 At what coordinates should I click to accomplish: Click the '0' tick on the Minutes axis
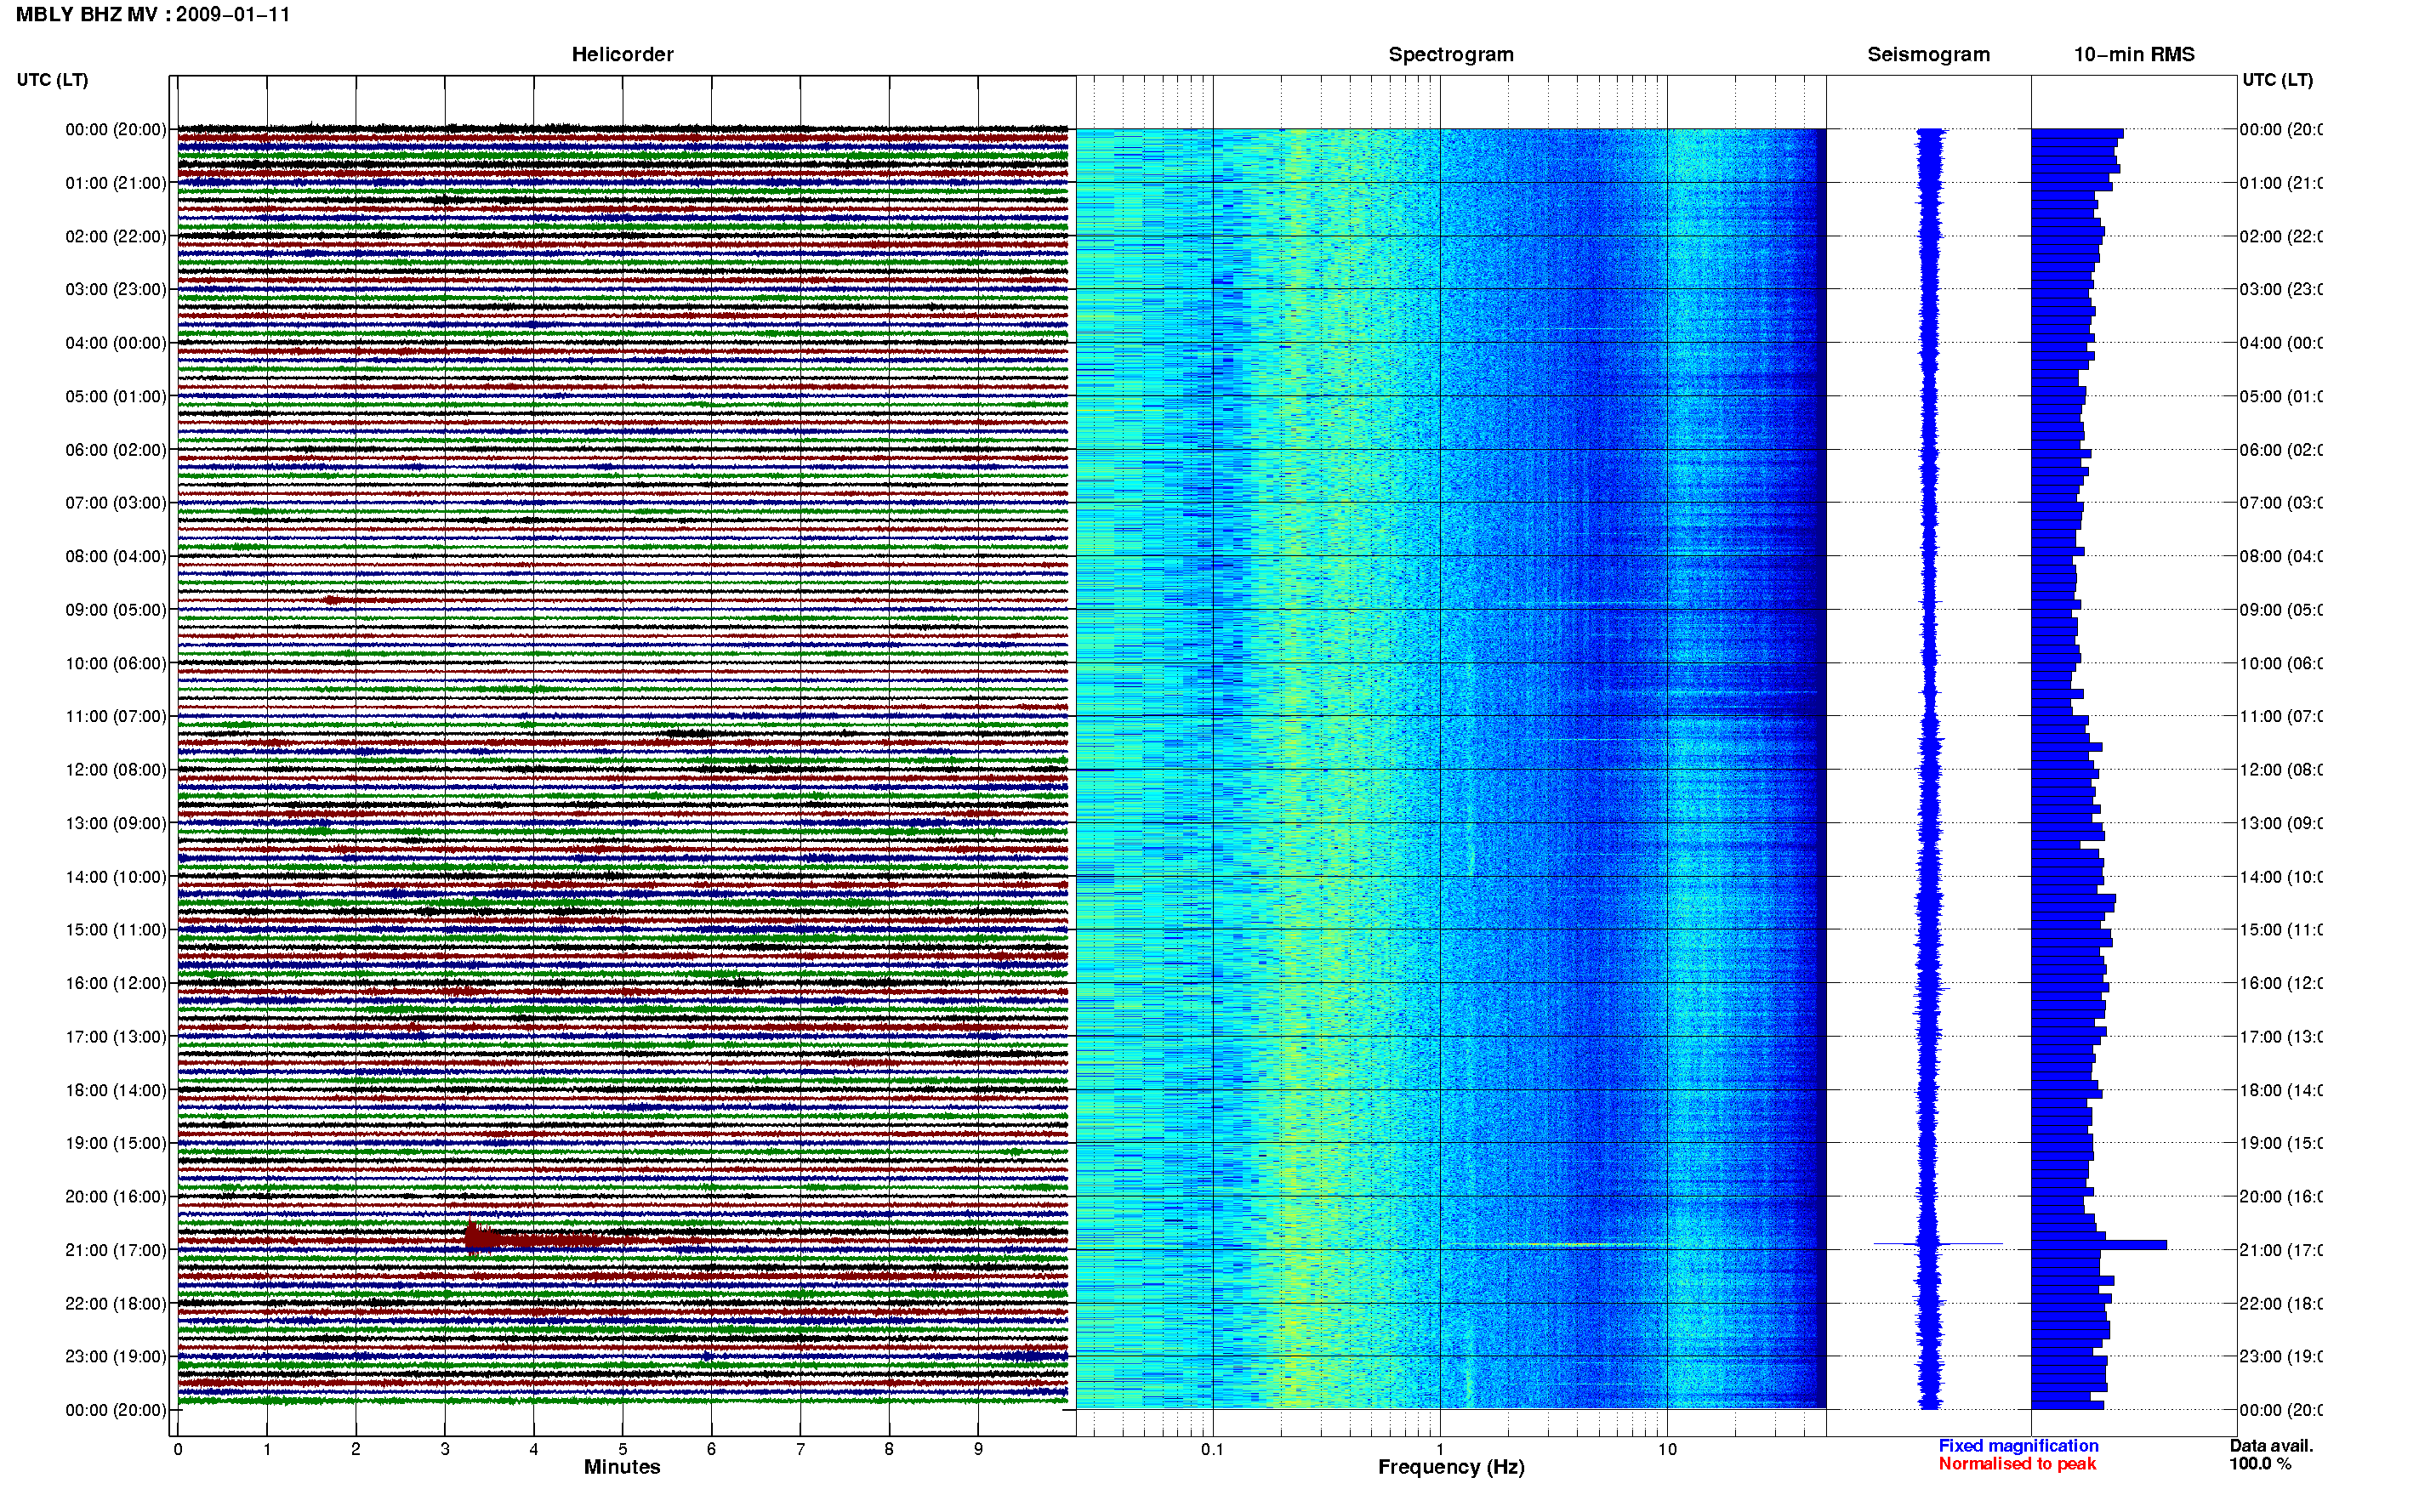[178, 1449]
